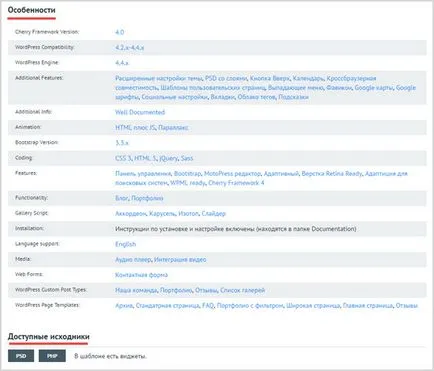
Task: Open the "Контактная форма" link
Action: [141, 275]
